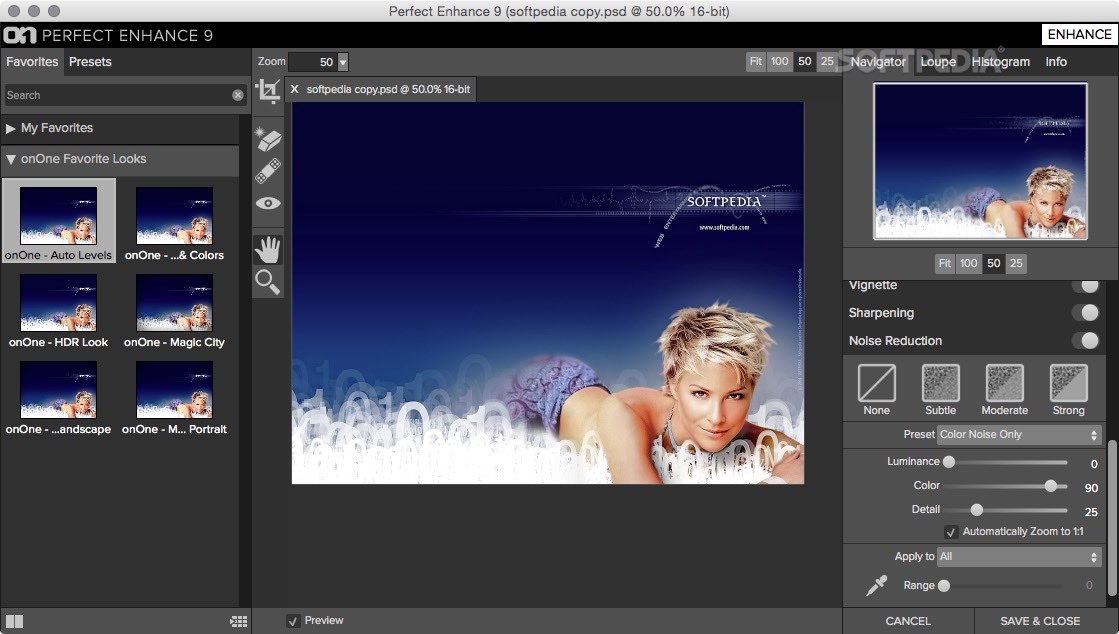Open the Color Noise Only preset dropdown
This screenshot has height=634, width=1119.
1019,434
